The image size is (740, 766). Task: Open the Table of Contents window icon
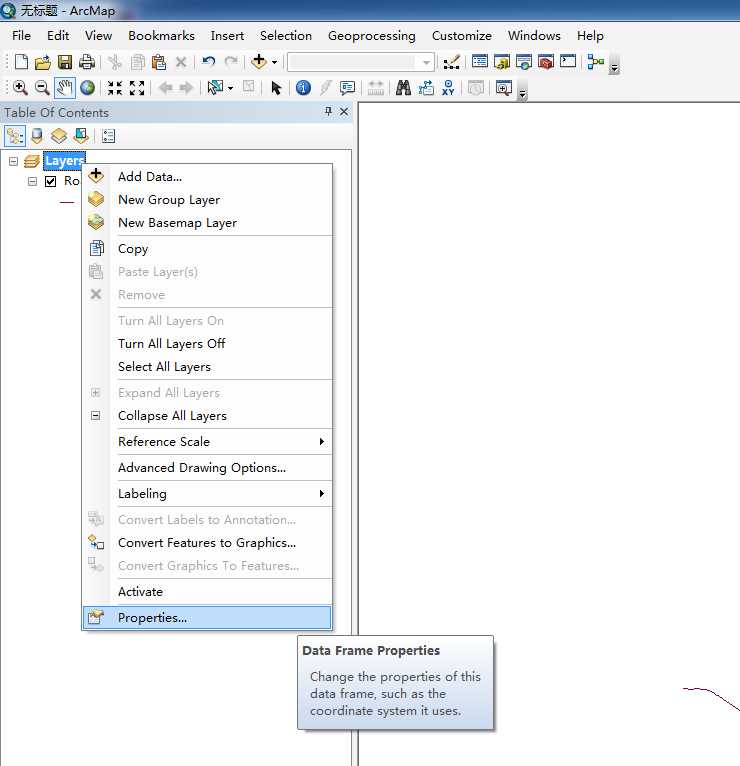tap(480, 62)
